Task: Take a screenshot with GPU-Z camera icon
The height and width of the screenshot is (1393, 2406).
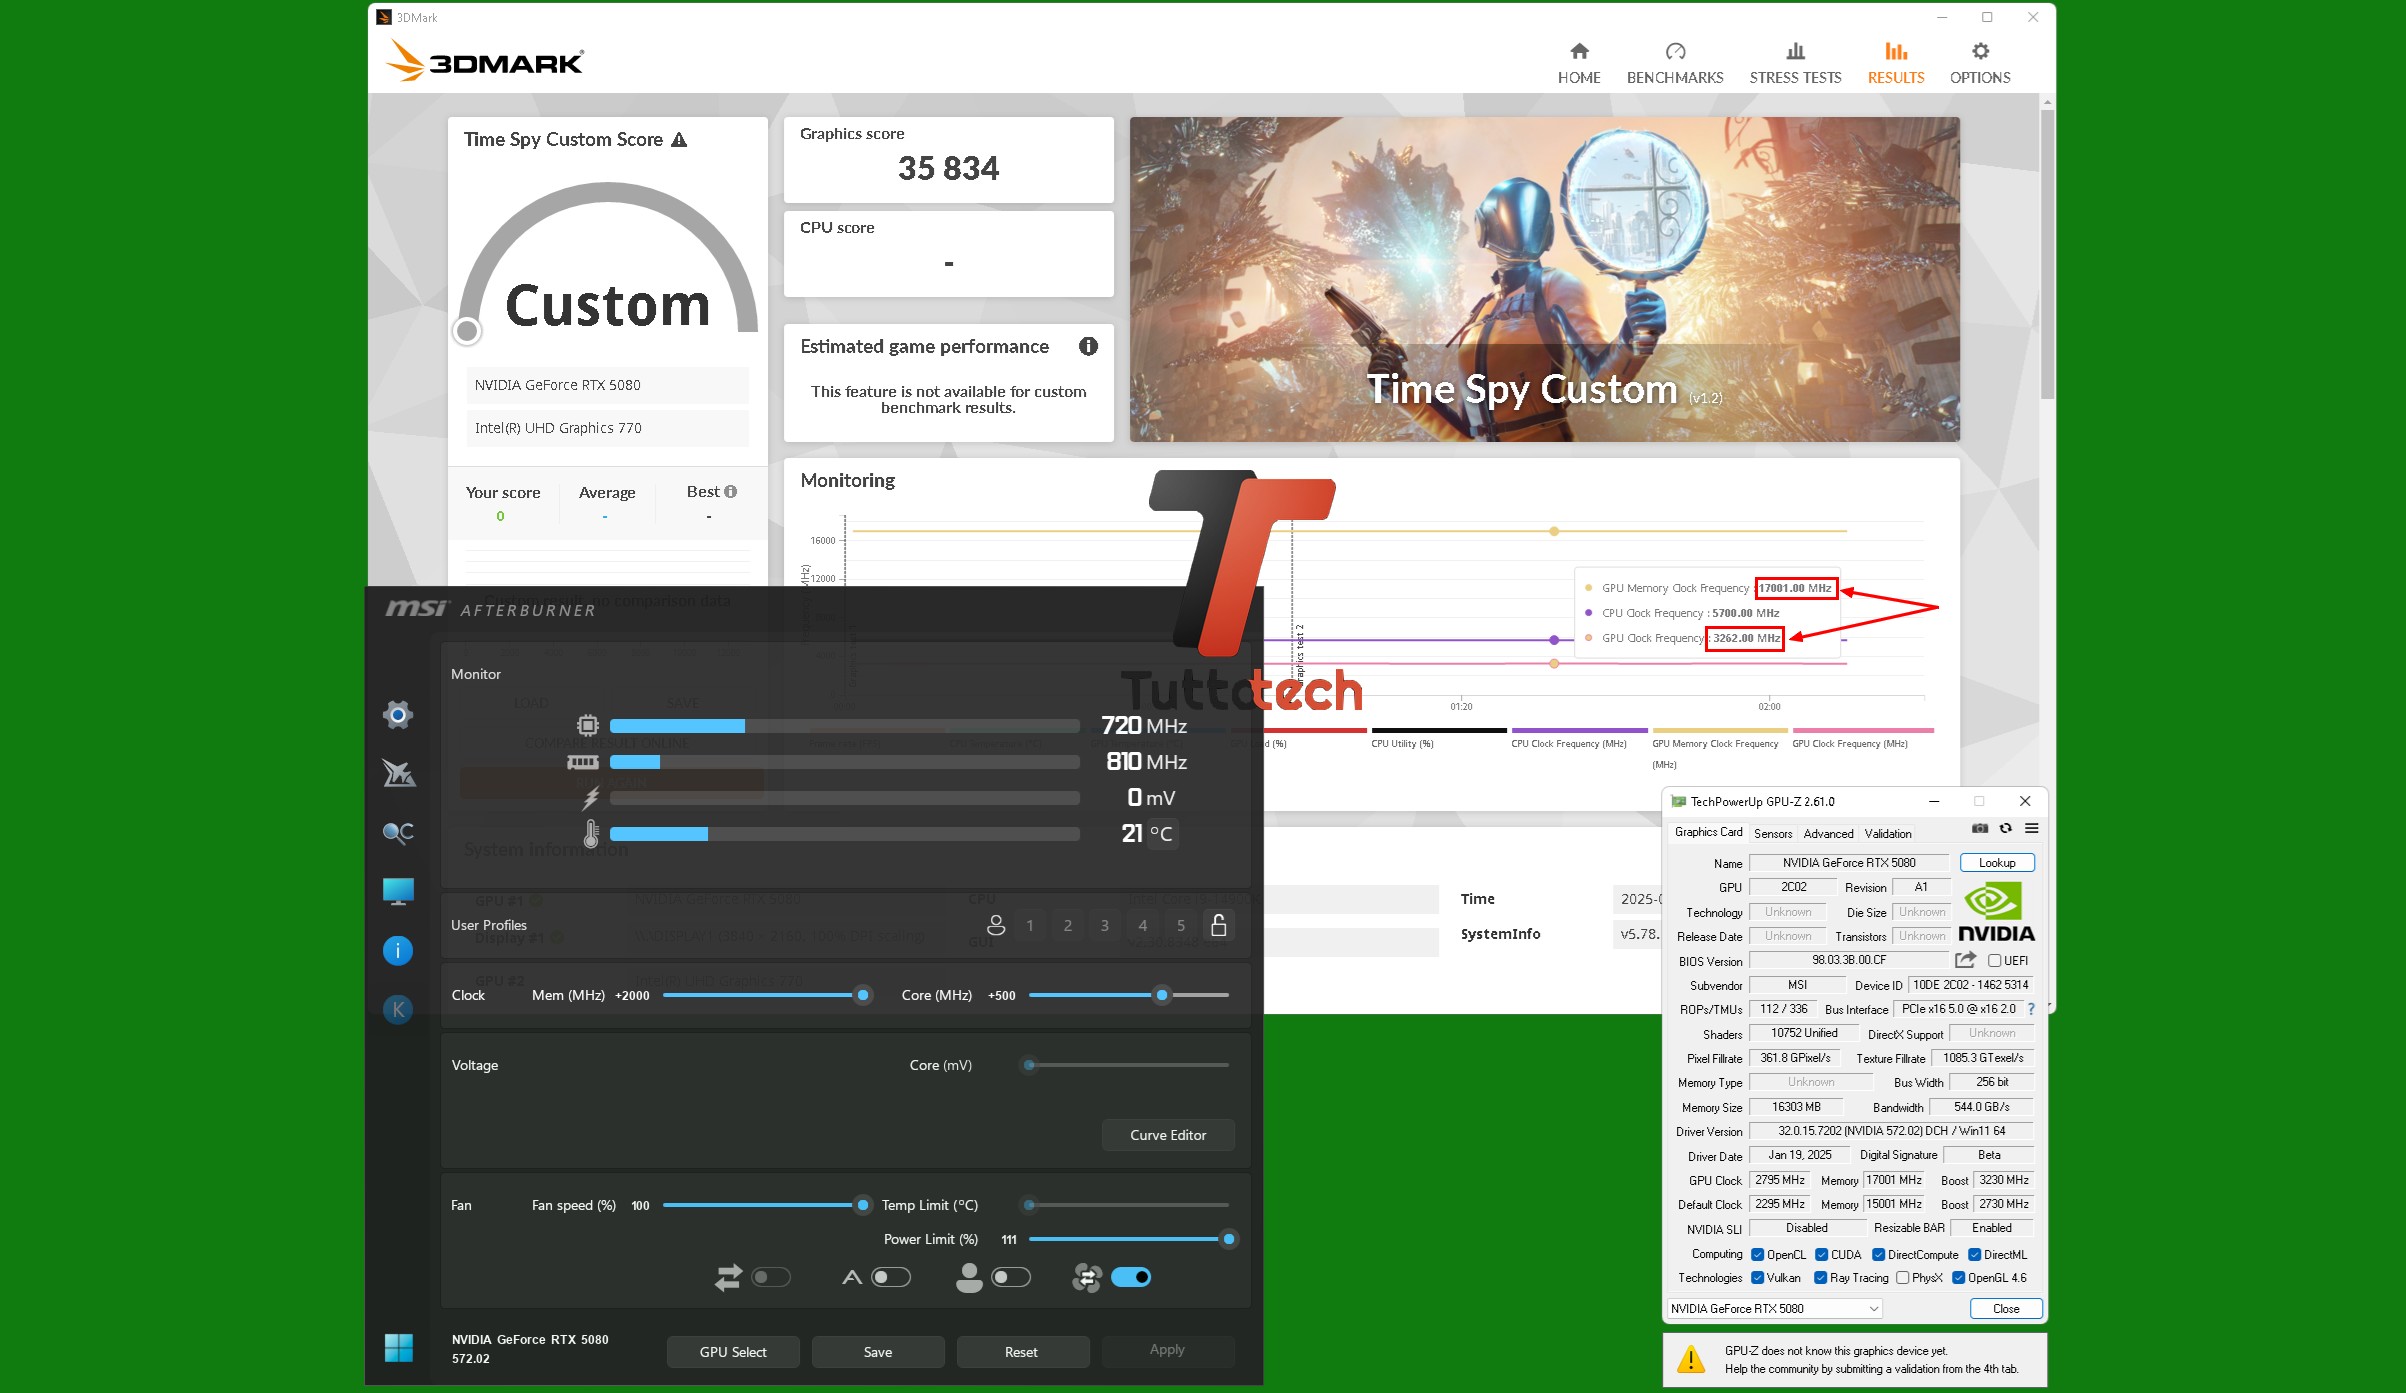Action: [1979, 828]
